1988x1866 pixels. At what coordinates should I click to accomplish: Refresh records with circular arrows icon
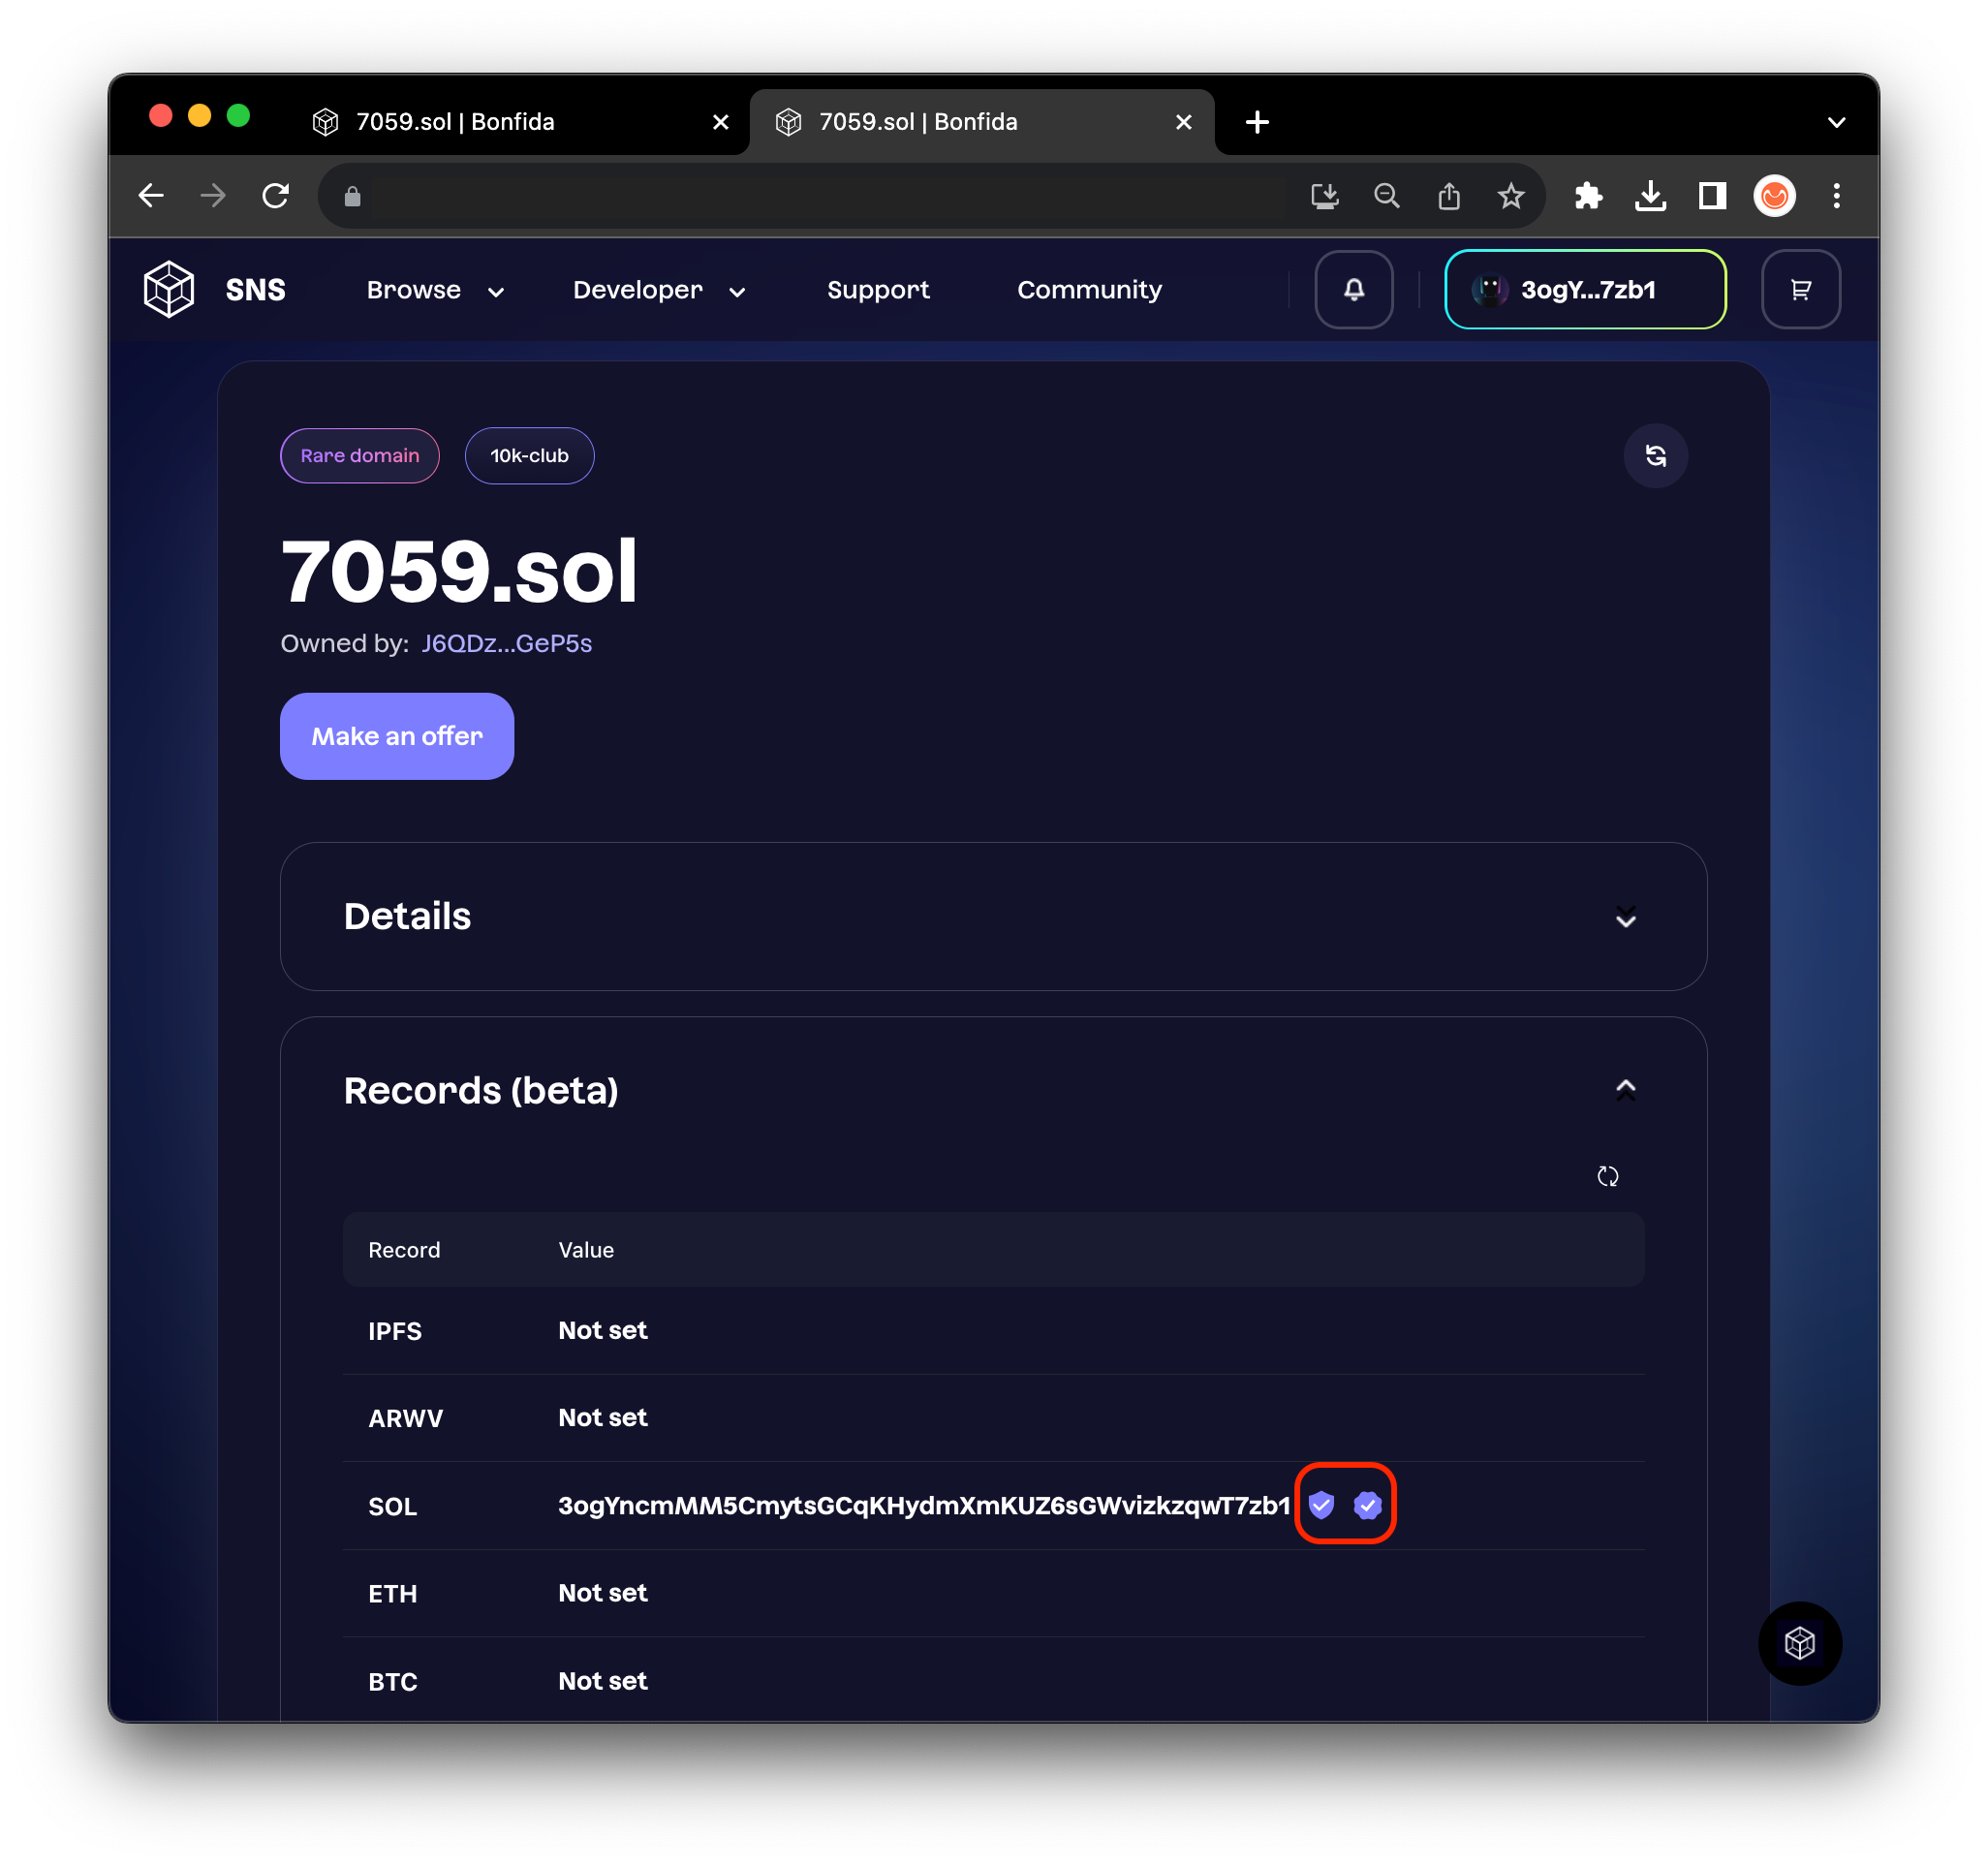[x=1607, y=1176]
